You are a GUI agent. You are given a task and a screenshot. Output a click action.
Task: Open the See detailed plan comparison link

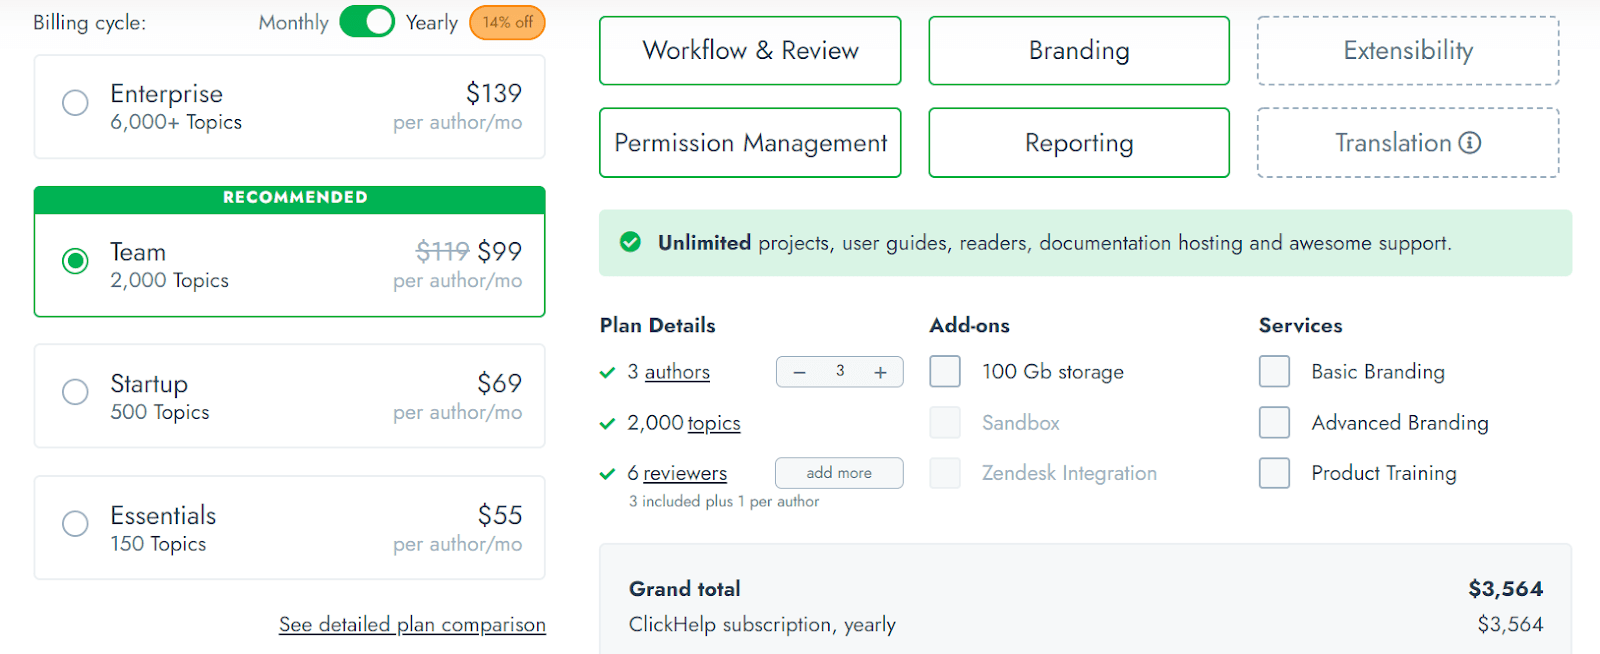pyautogui.click(x=412, y=625)
